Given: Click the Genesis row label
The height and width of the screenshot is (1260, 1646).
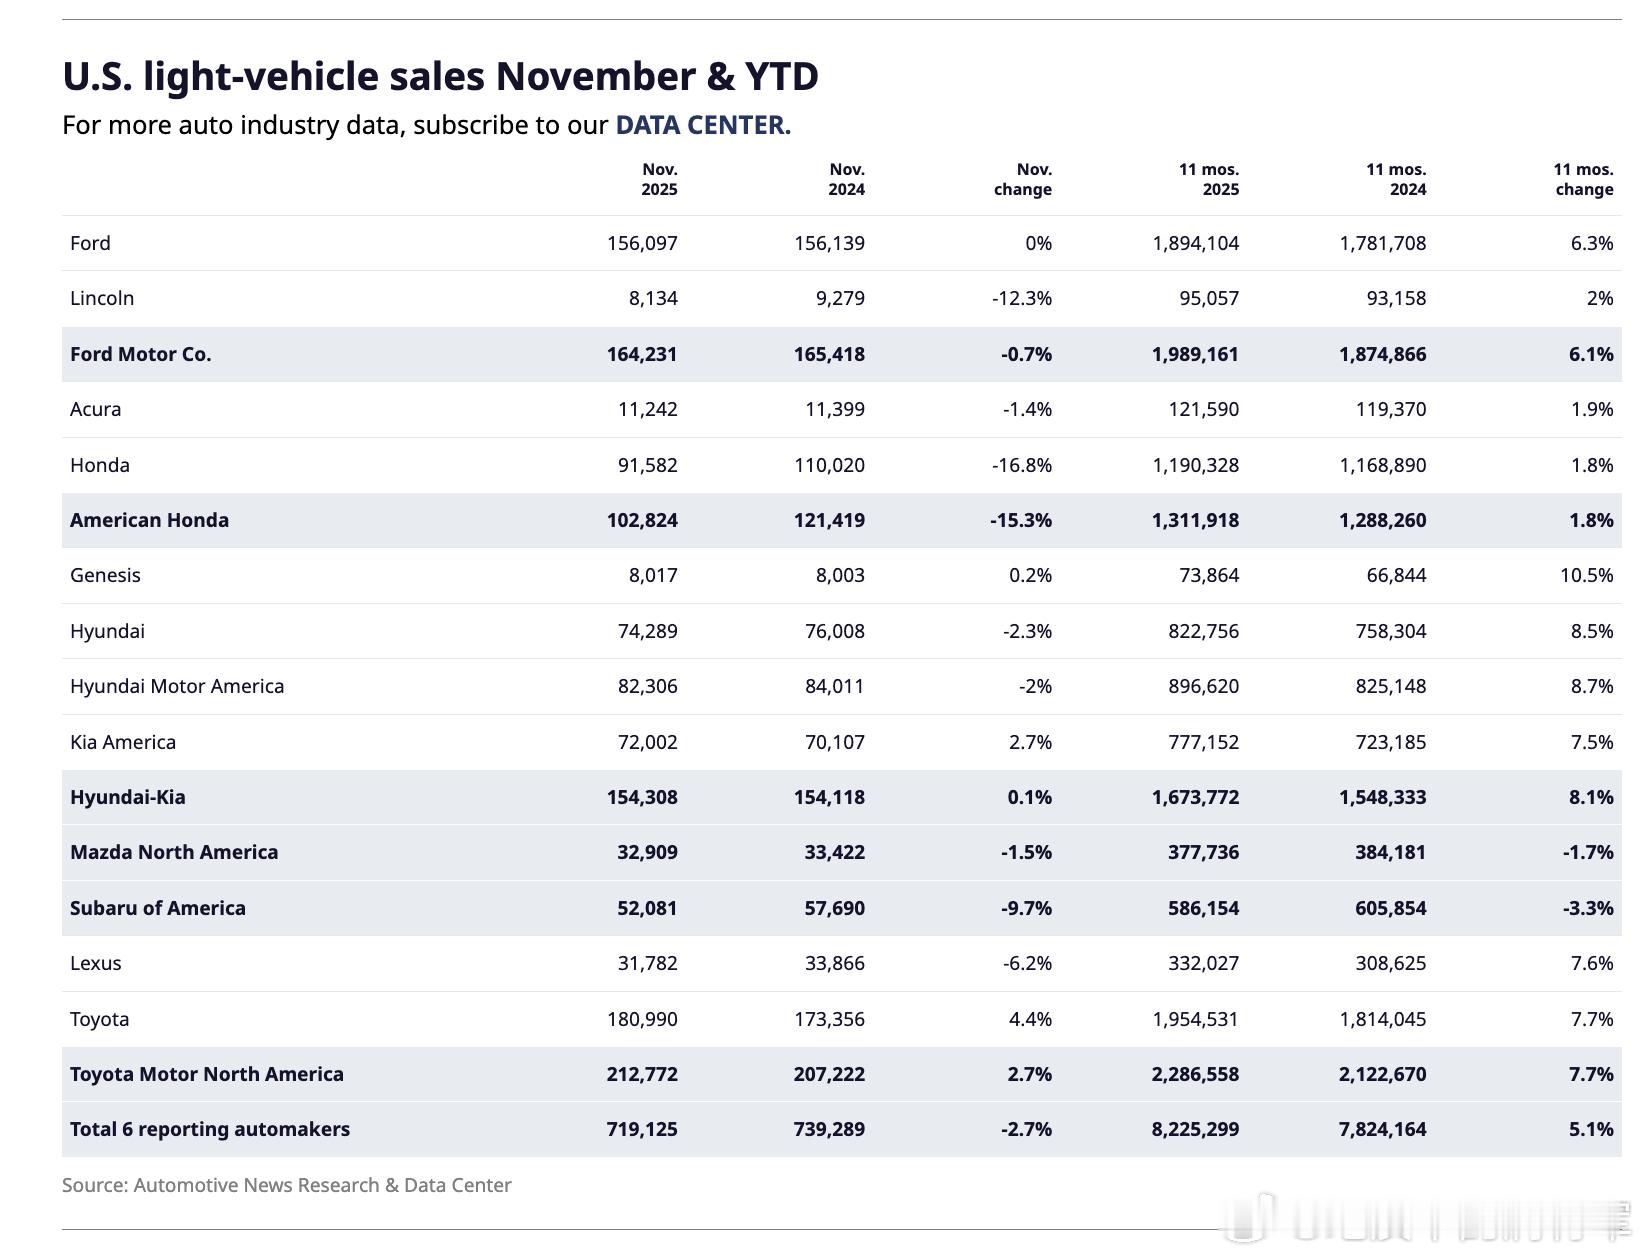Looking at the screenshot, I should [x=105, y=575].
